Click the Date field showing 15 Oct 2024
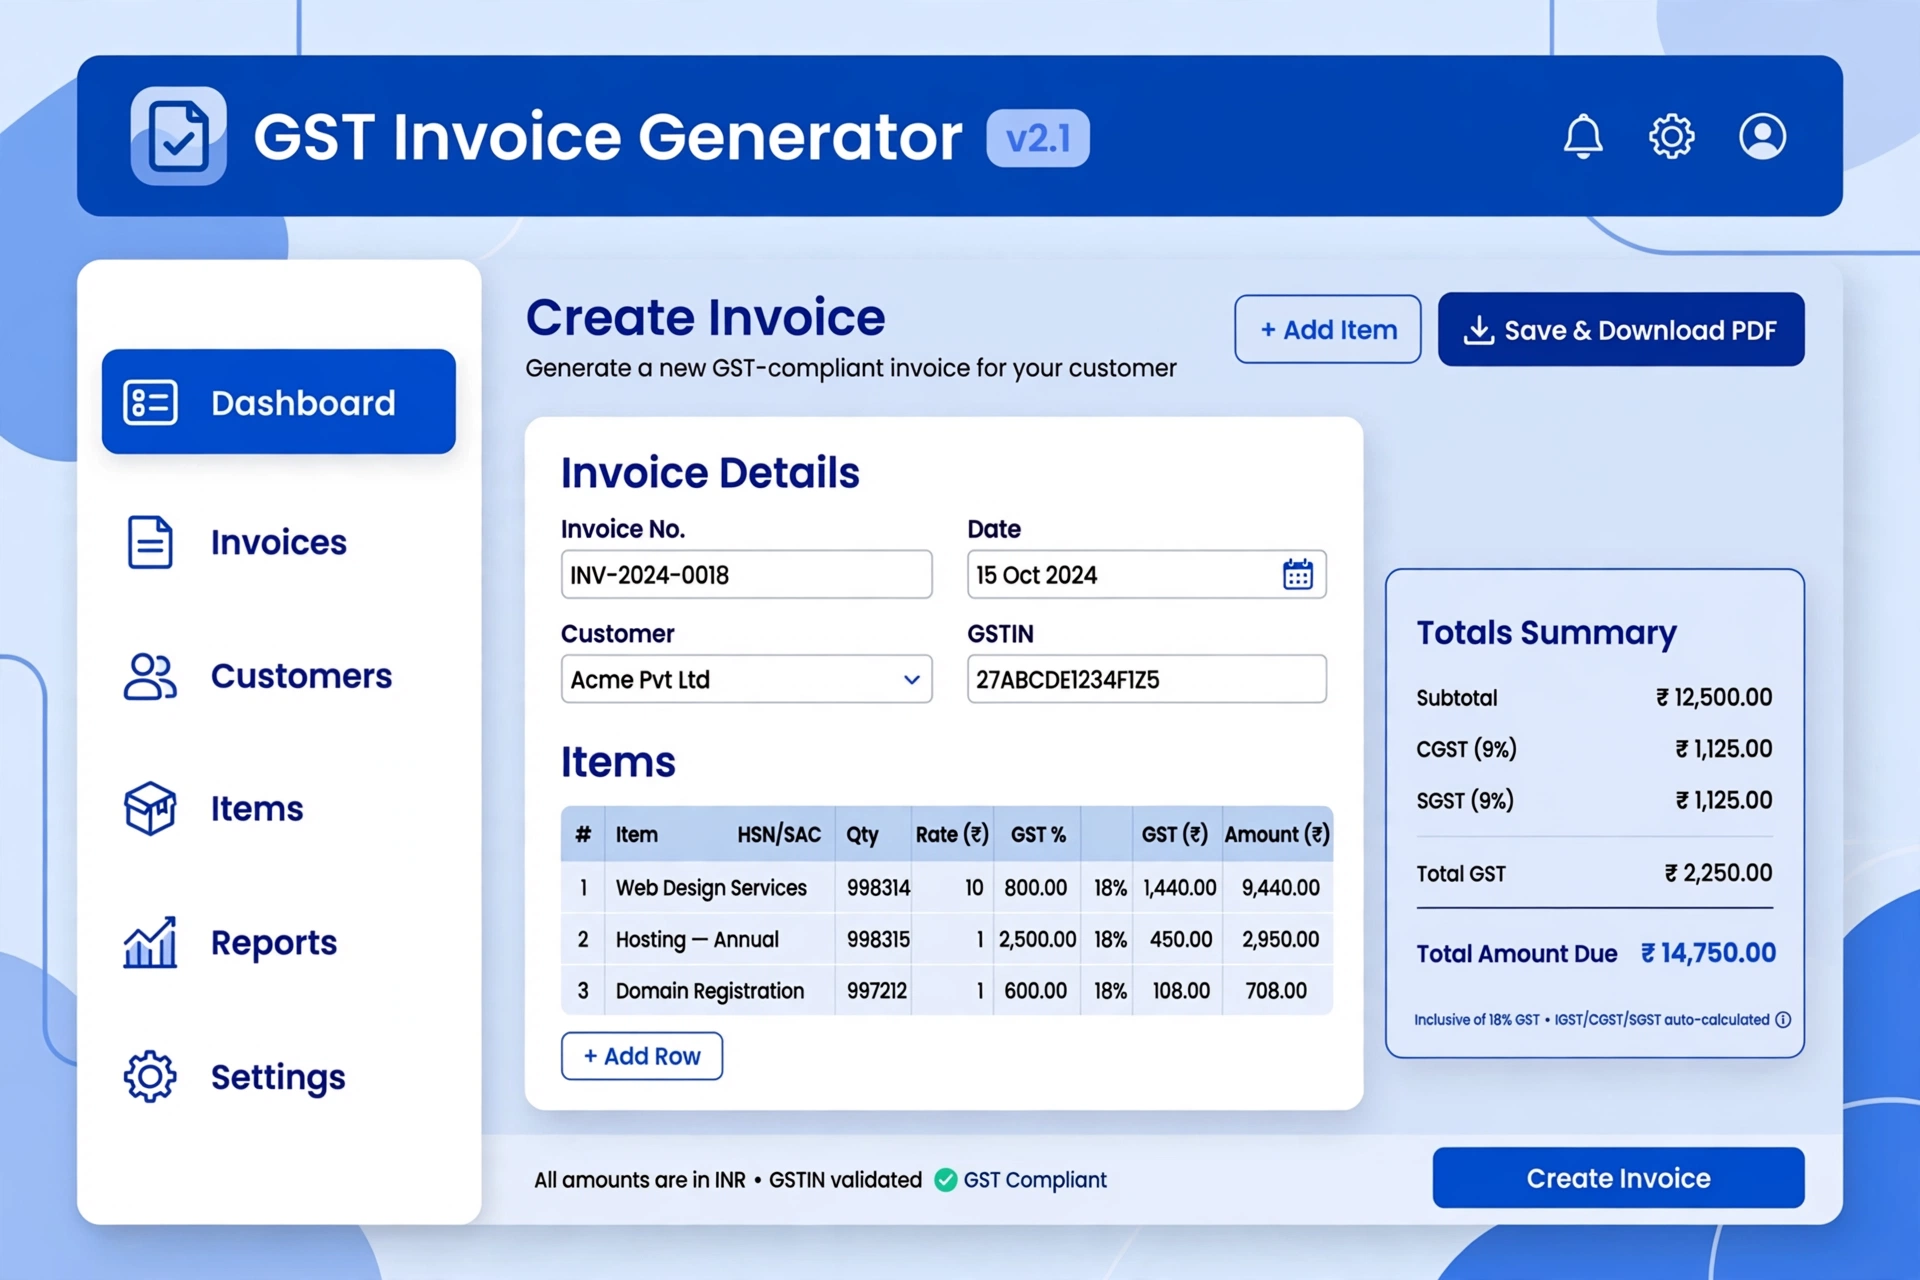 pos(1146,574)
